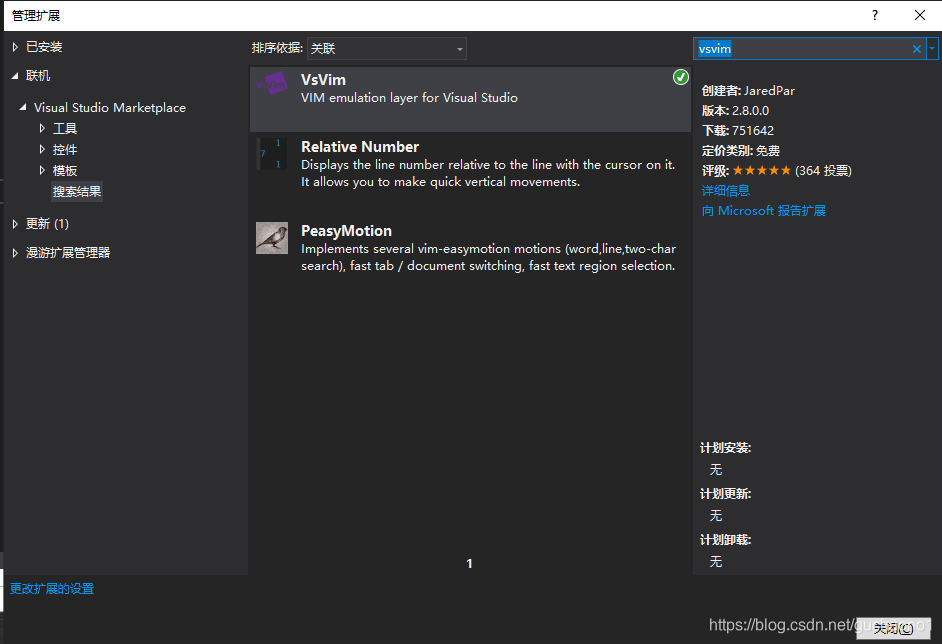
Task: Open 向 Microsoft 报告扩展 link
Action: point(764,211)
